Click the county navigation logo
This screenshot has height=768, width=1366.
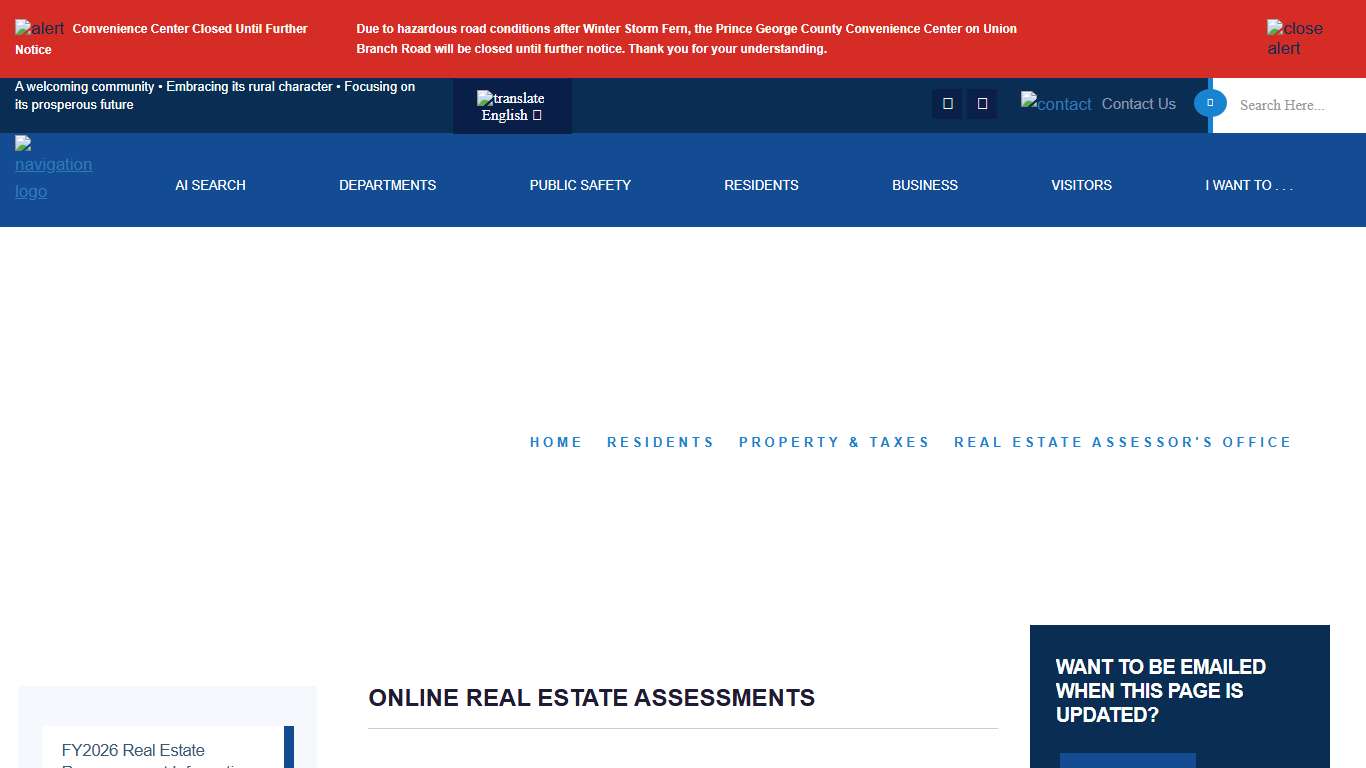pos(52,165)
